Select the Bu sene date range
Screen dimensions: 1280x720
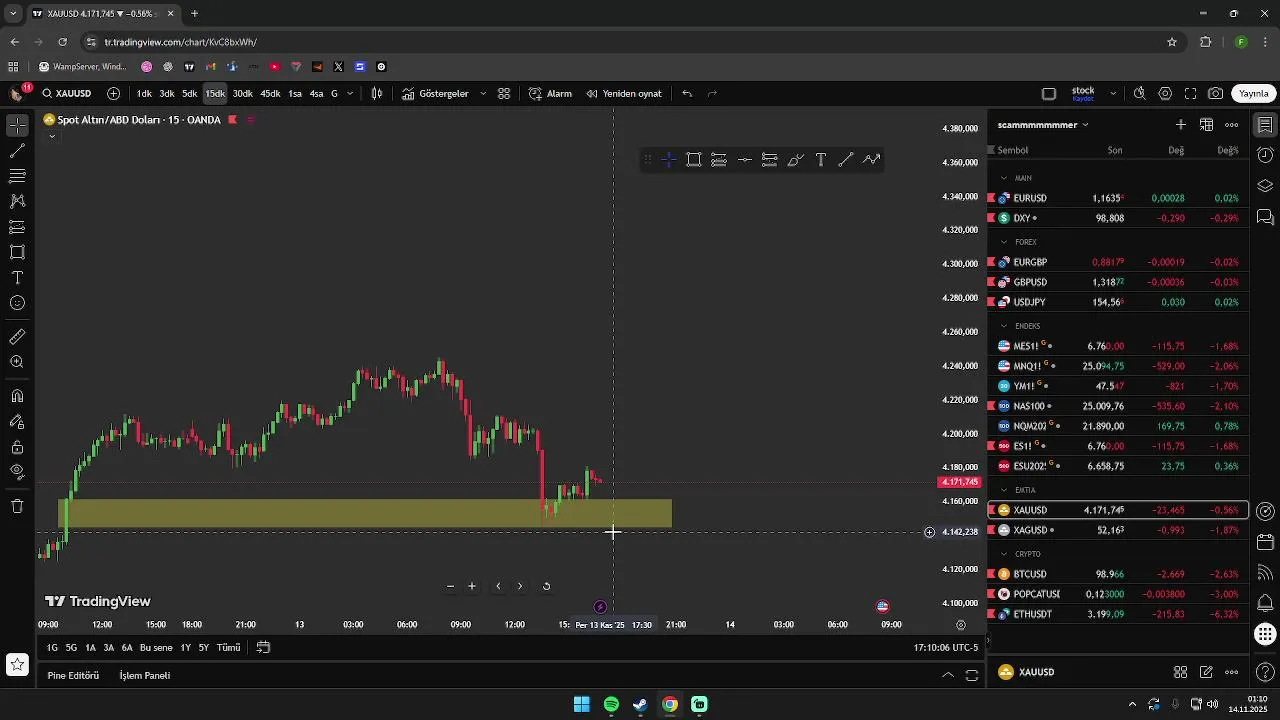156,647
